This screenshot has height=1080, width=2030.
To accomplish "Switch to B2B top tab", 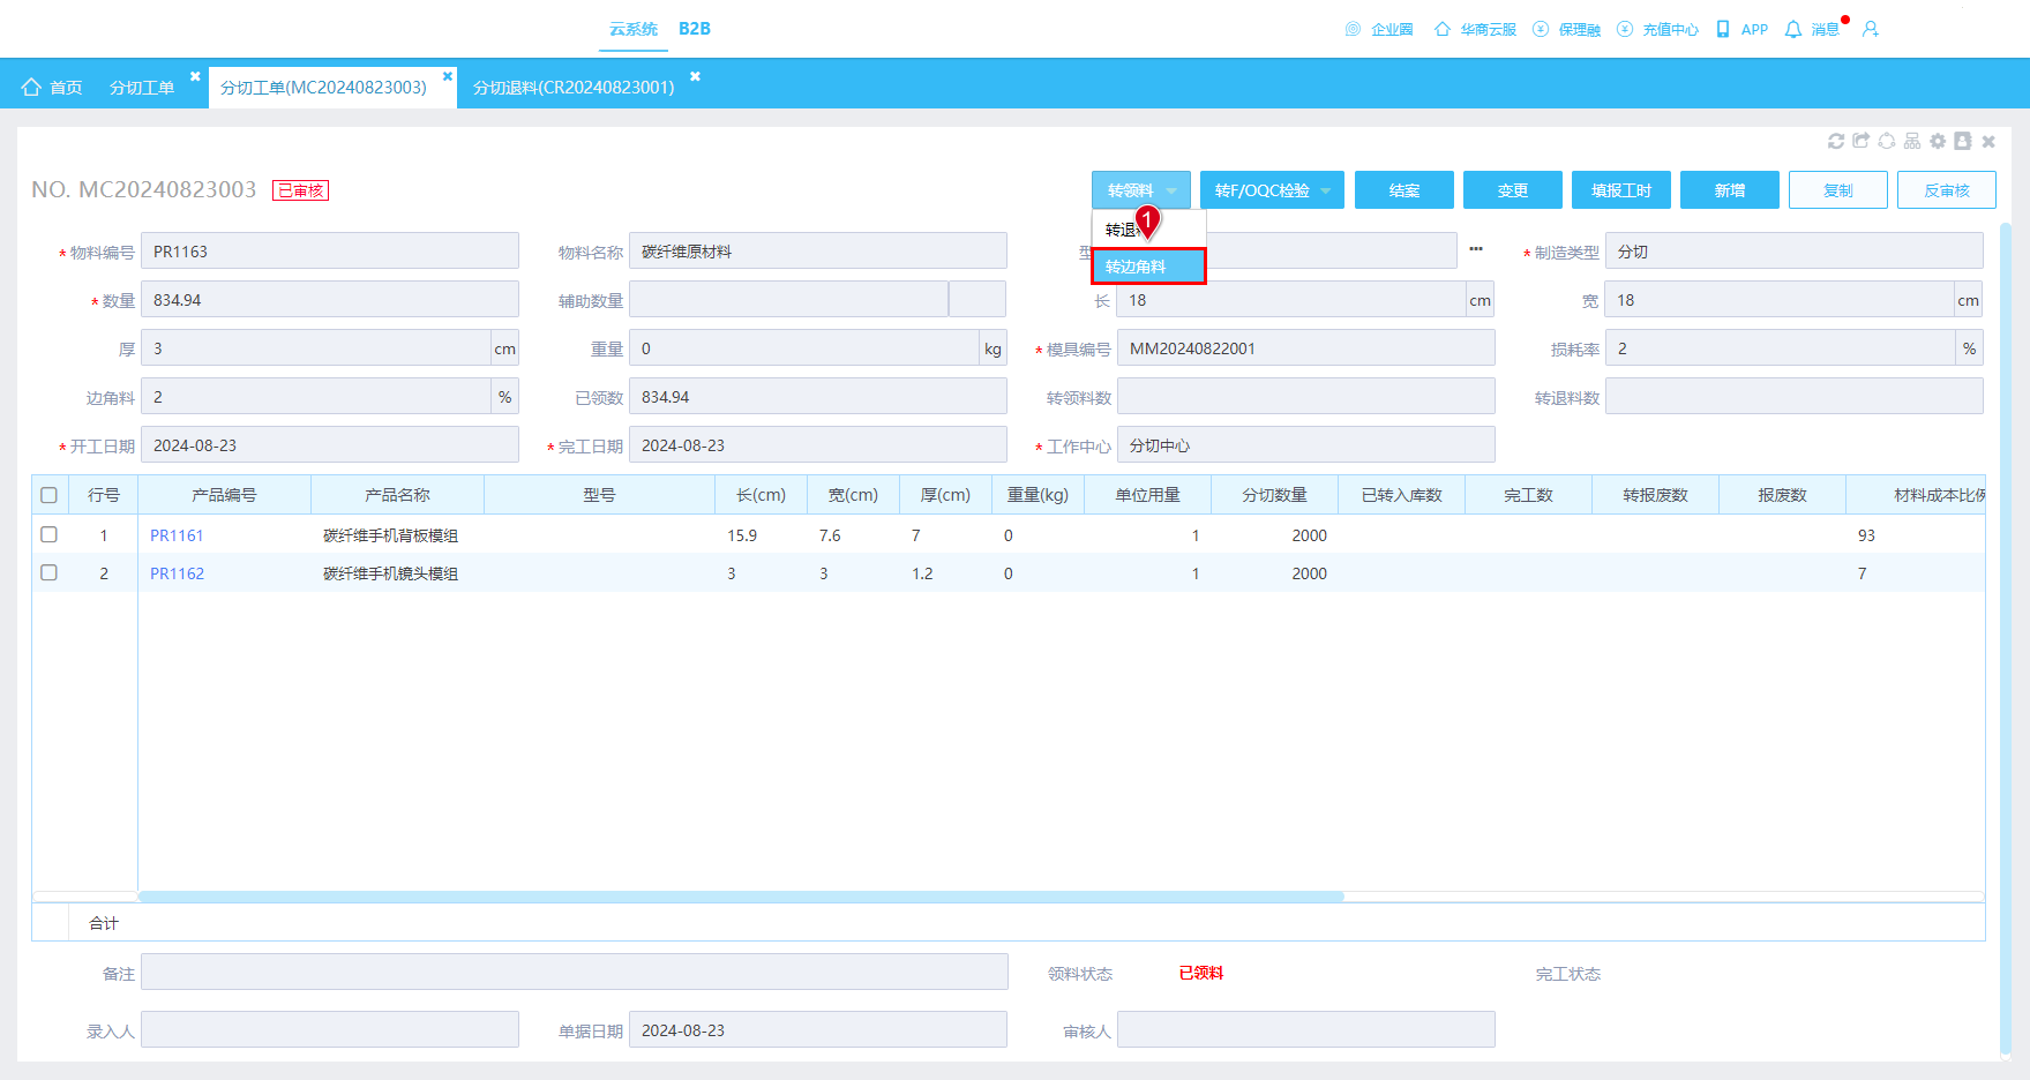I will (x=694, y=29).
